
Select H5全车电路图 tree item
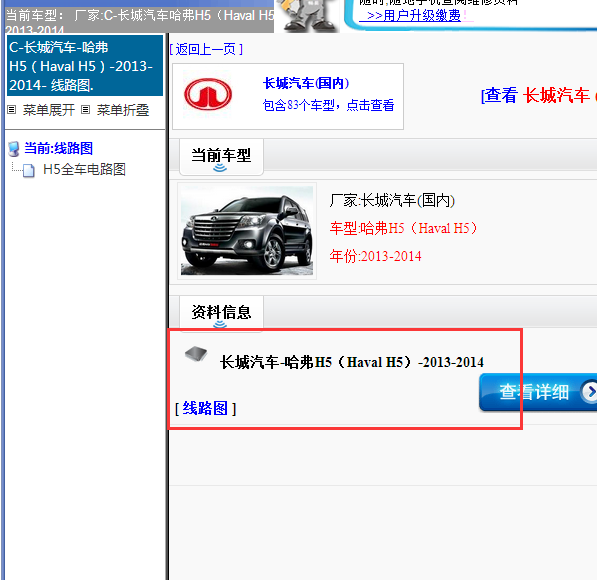84,169
